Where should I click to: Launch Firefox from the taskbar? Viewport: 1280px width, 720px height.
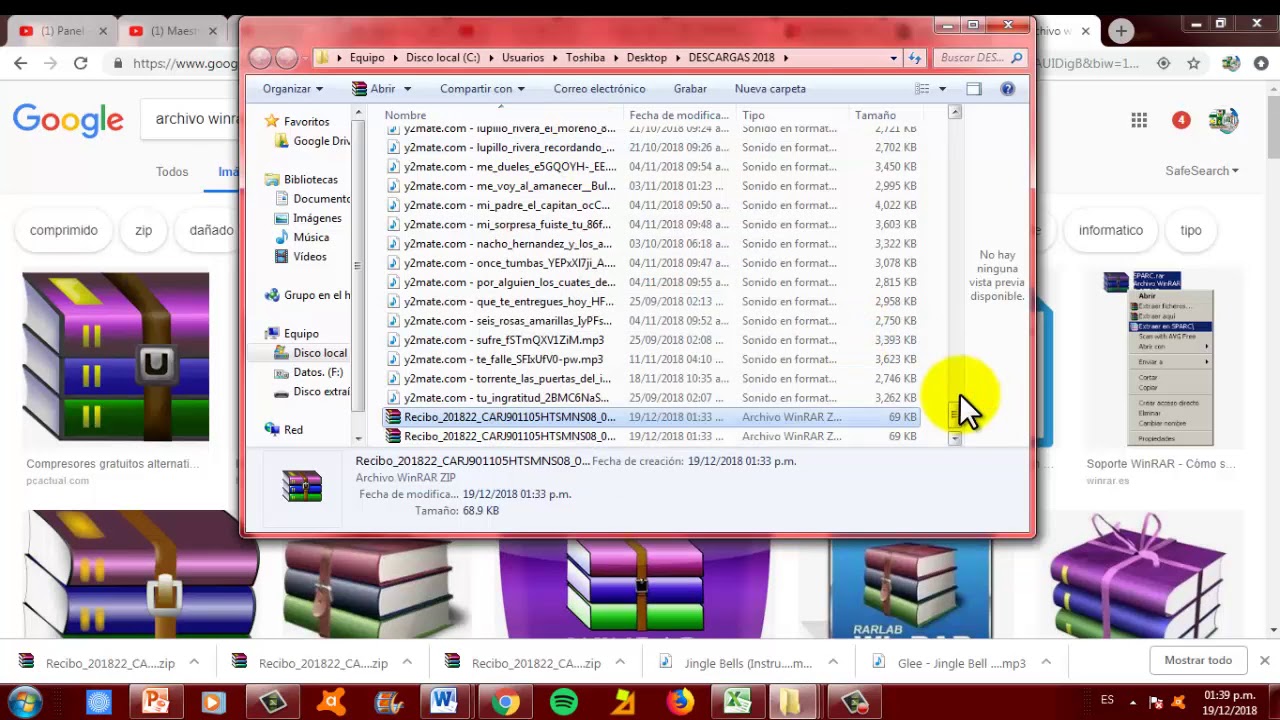tap(680, 702)
